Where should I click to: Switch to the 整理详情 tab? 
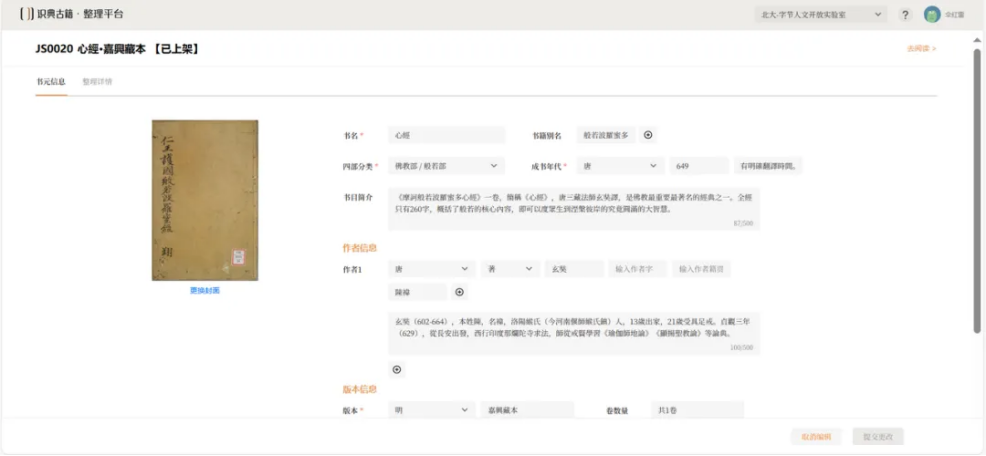pos(97,82)
